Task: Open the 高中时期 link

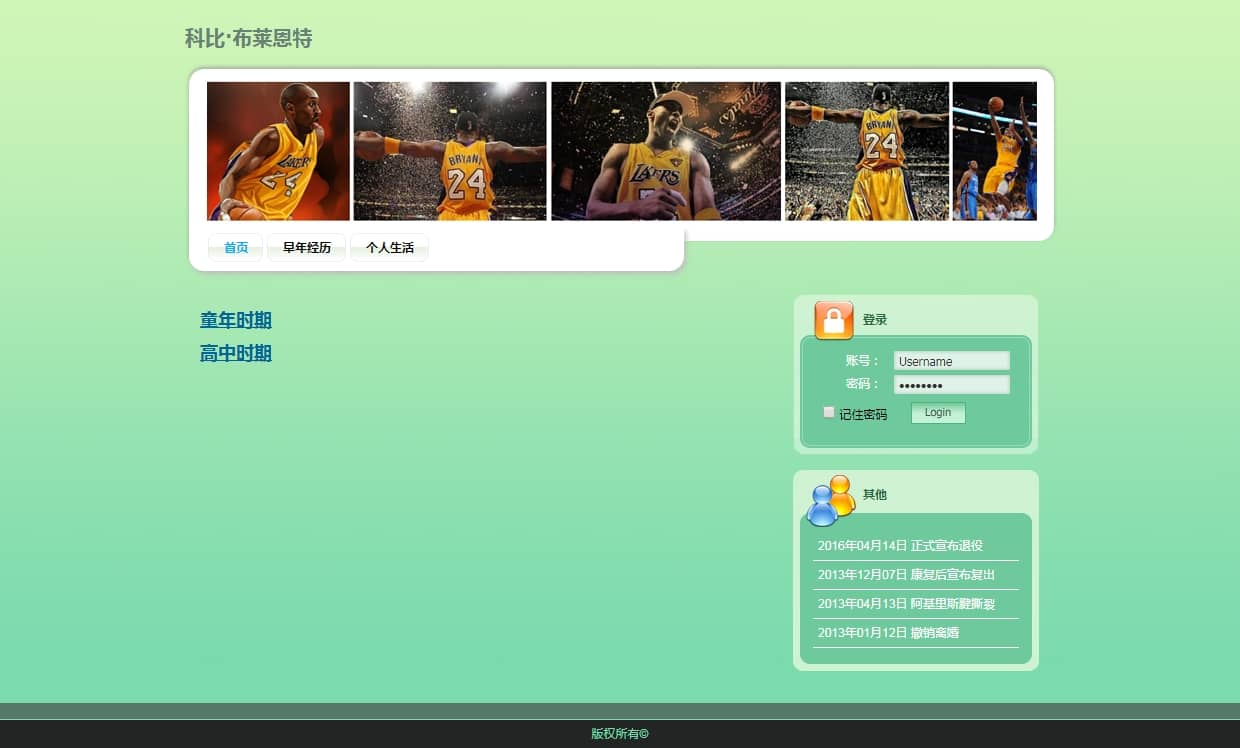Action: coord(236,354)
